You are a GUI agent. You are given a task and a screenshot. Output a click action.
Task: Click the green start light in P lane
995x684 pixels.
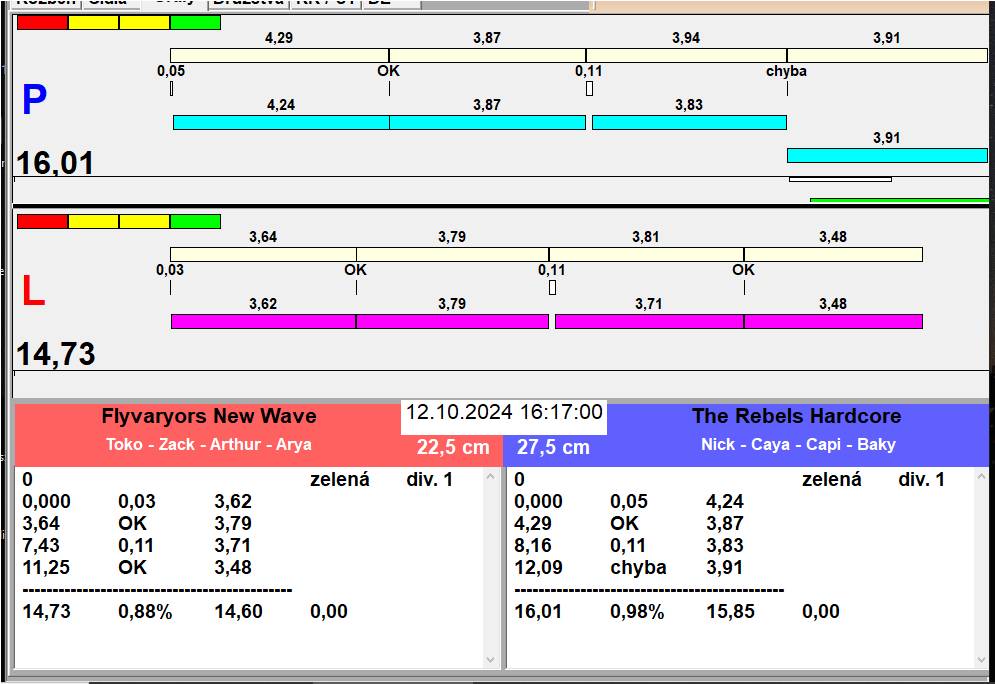(195, 22)
